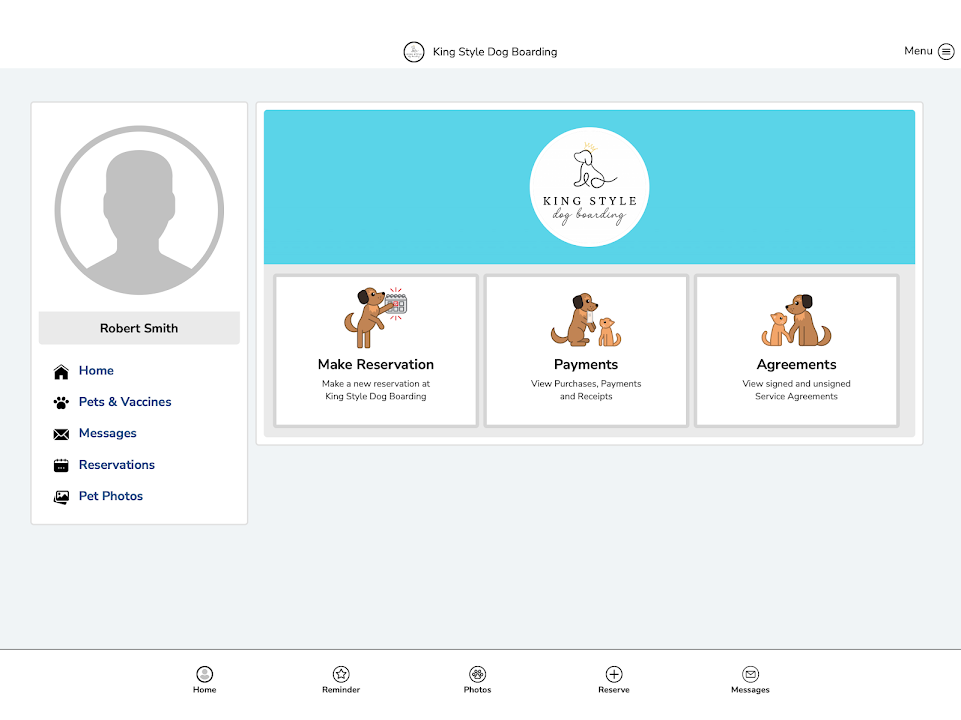Open the Agreements card
The image size is (961, 720).
pos(796,351)
